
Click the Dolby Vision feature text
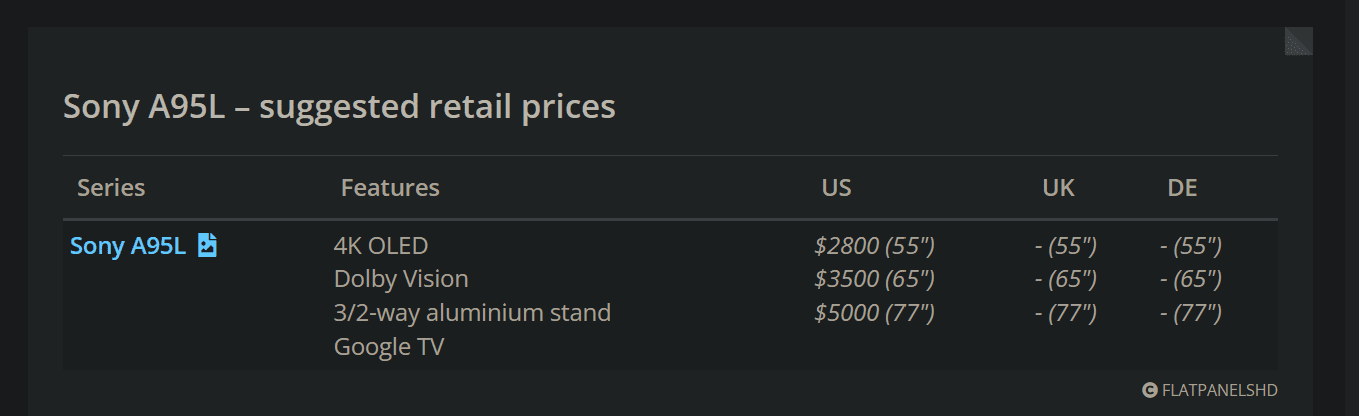[x=401, y=279]
